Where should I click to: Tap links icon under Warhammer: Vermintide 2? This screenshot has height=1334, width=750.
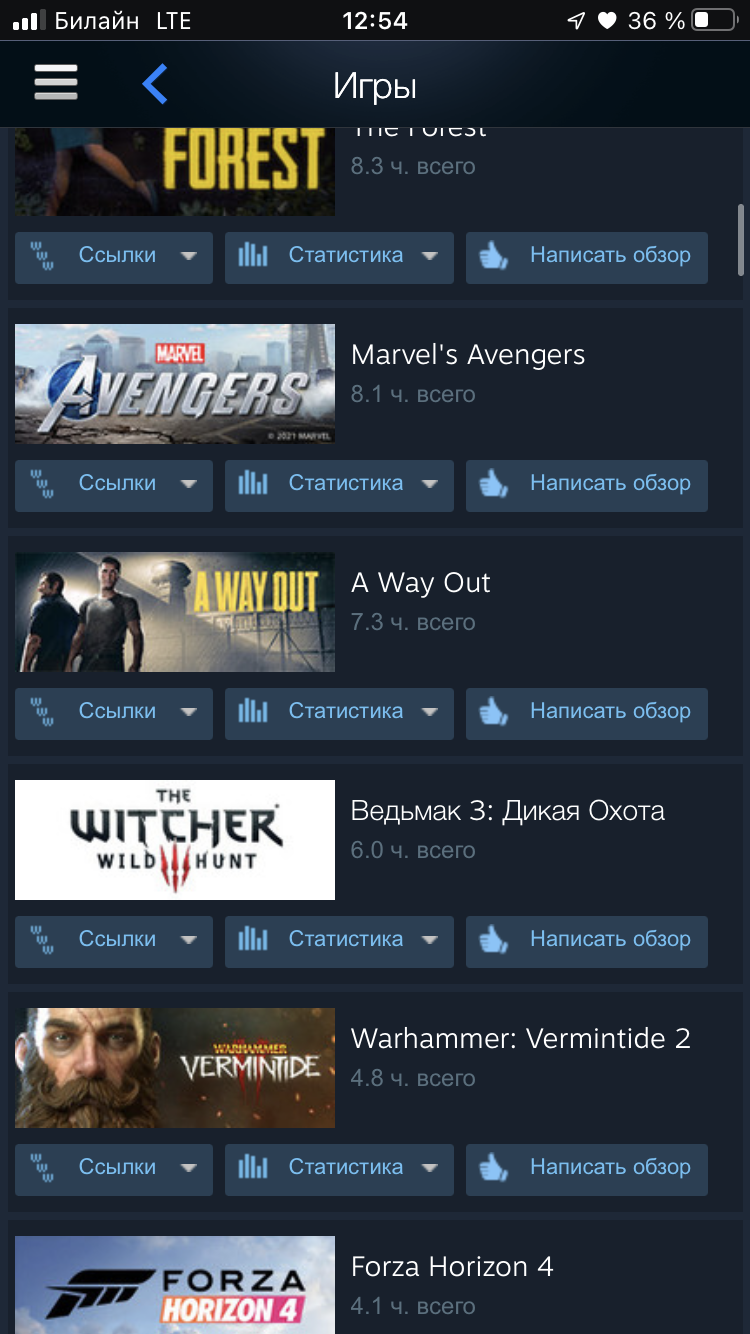[43, 1169]
